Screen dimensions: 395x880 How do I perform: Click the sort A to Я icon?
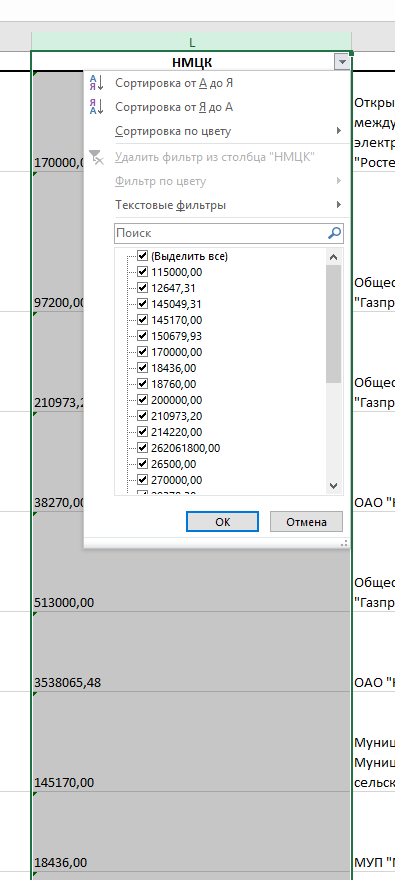click(x=97, y=83)
